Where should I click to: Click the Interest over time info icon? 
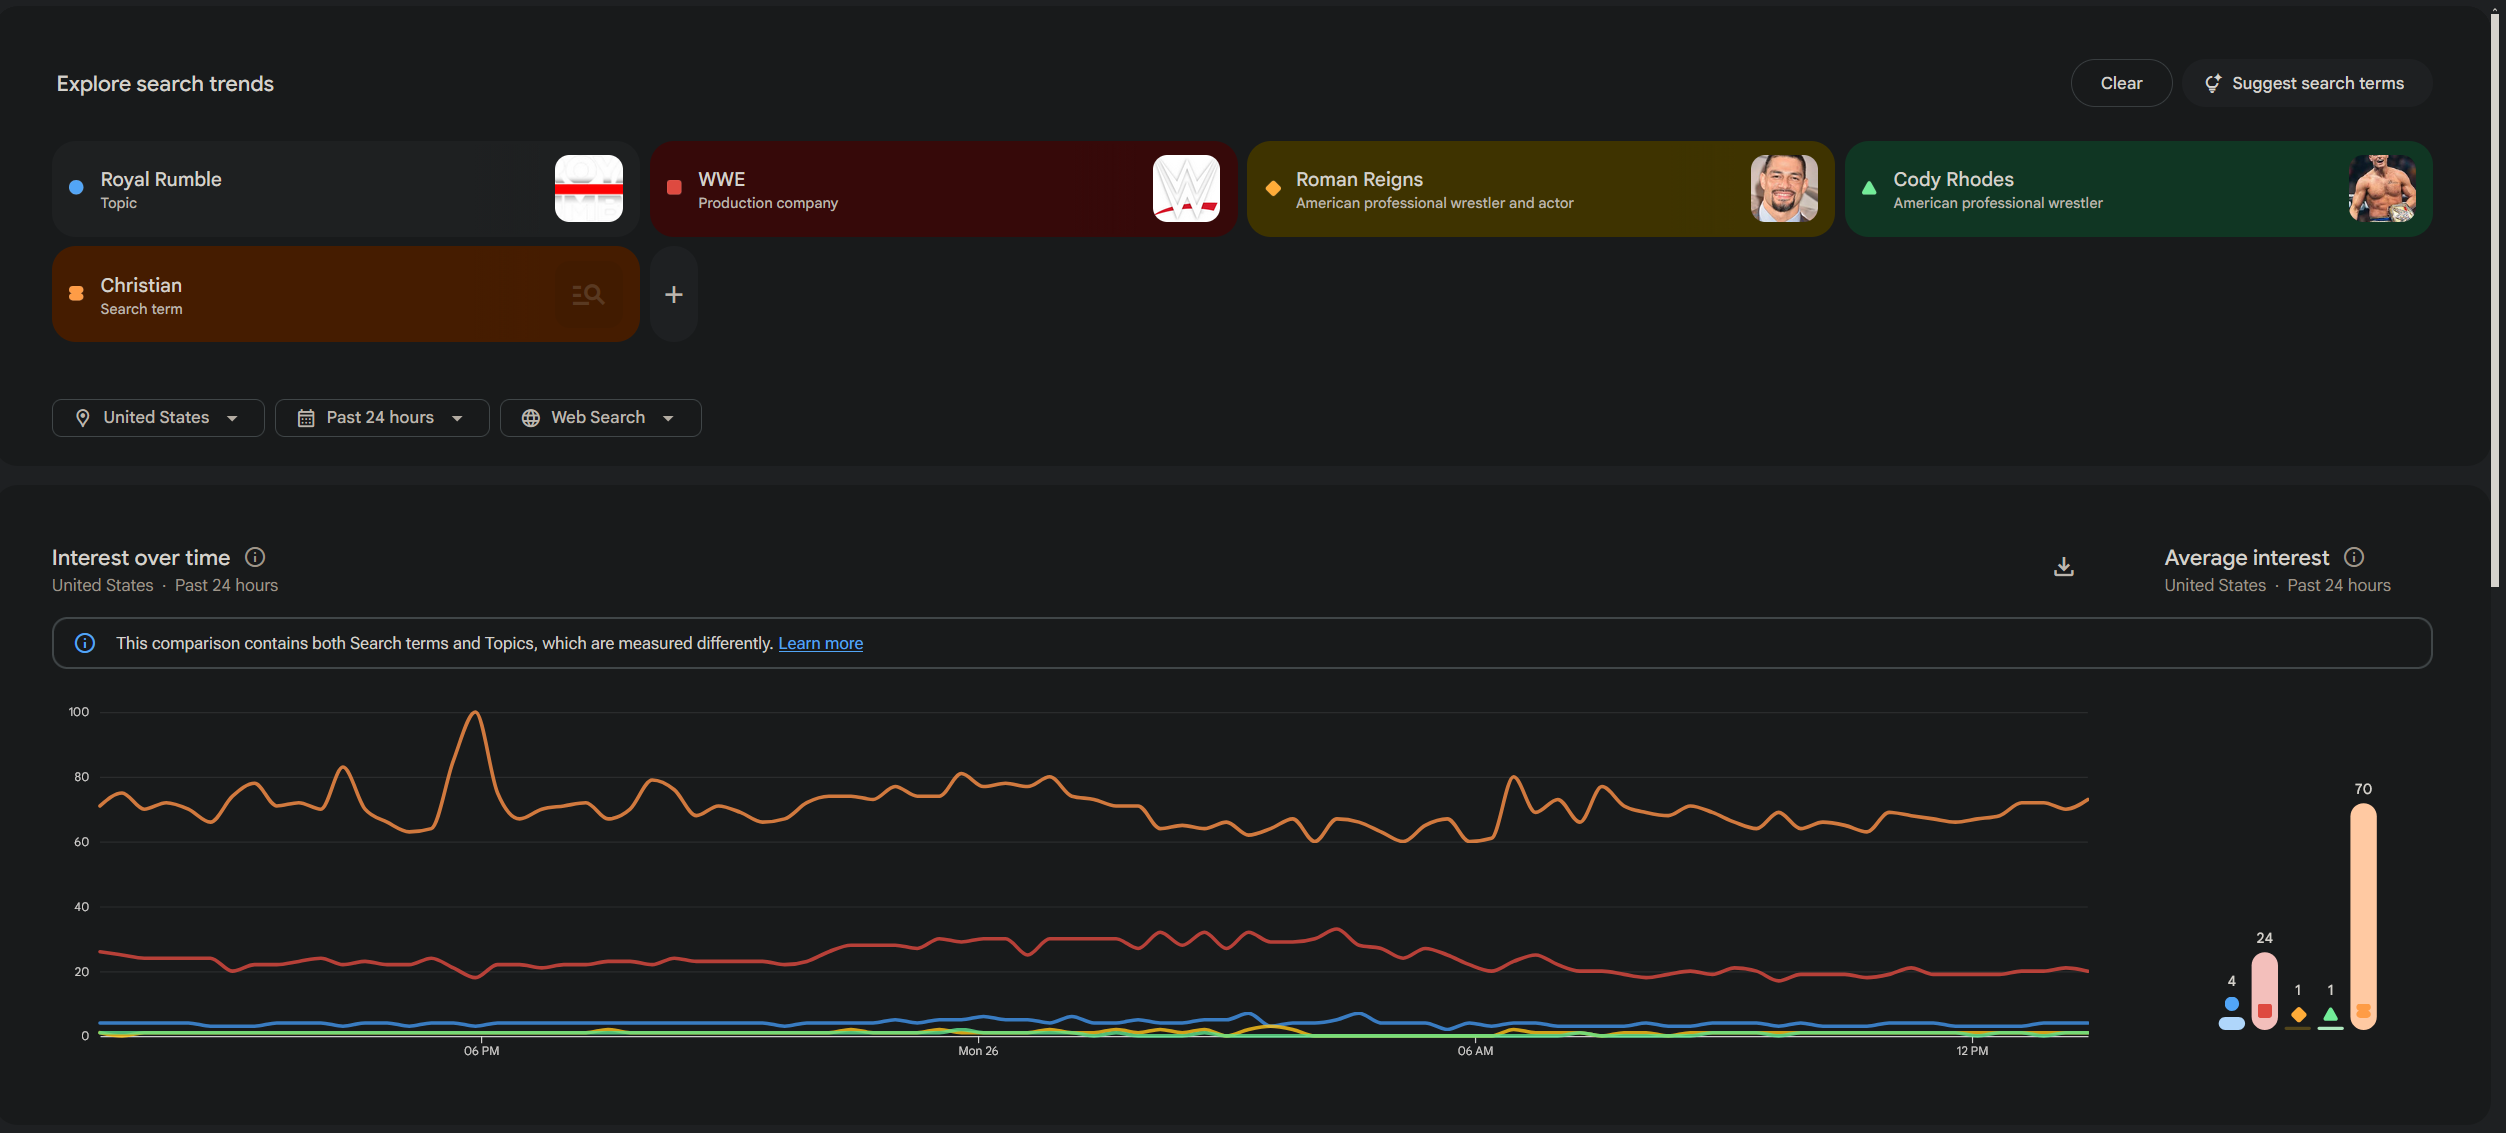click(255, 557)
